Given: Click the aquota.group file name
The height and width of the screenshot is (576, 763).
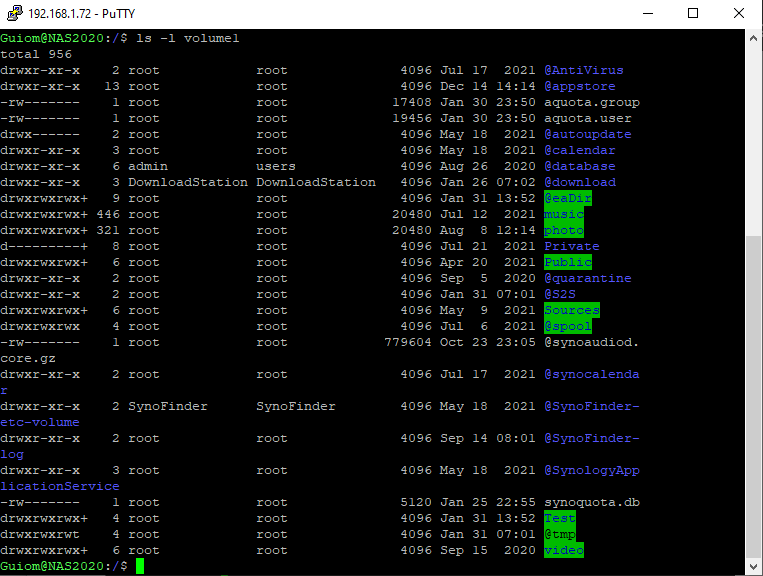Looking at the screenshot, I should pos(592,102).
